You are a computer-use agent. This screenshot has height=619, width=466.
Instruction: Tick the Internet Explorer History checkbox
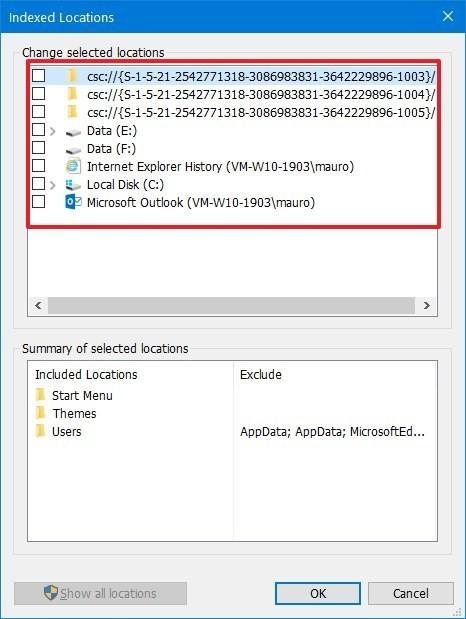tap(38, 165)
